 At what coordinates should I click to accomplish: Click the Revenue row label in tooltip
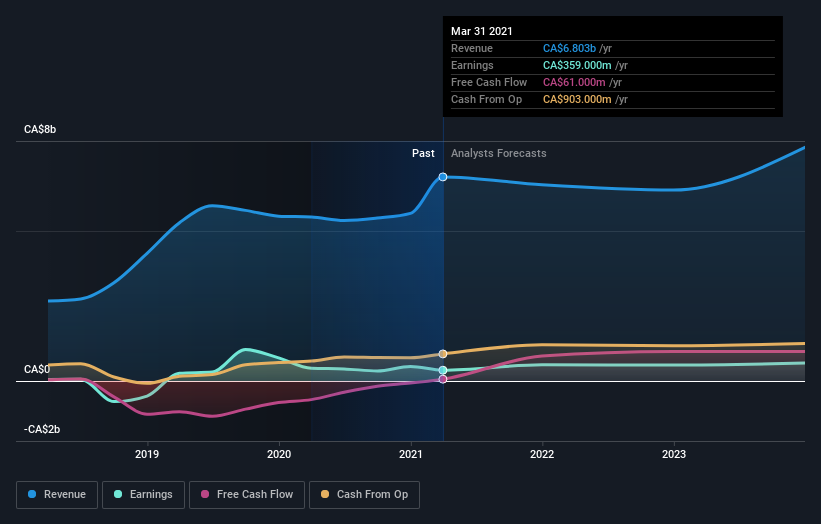(472, 48)
